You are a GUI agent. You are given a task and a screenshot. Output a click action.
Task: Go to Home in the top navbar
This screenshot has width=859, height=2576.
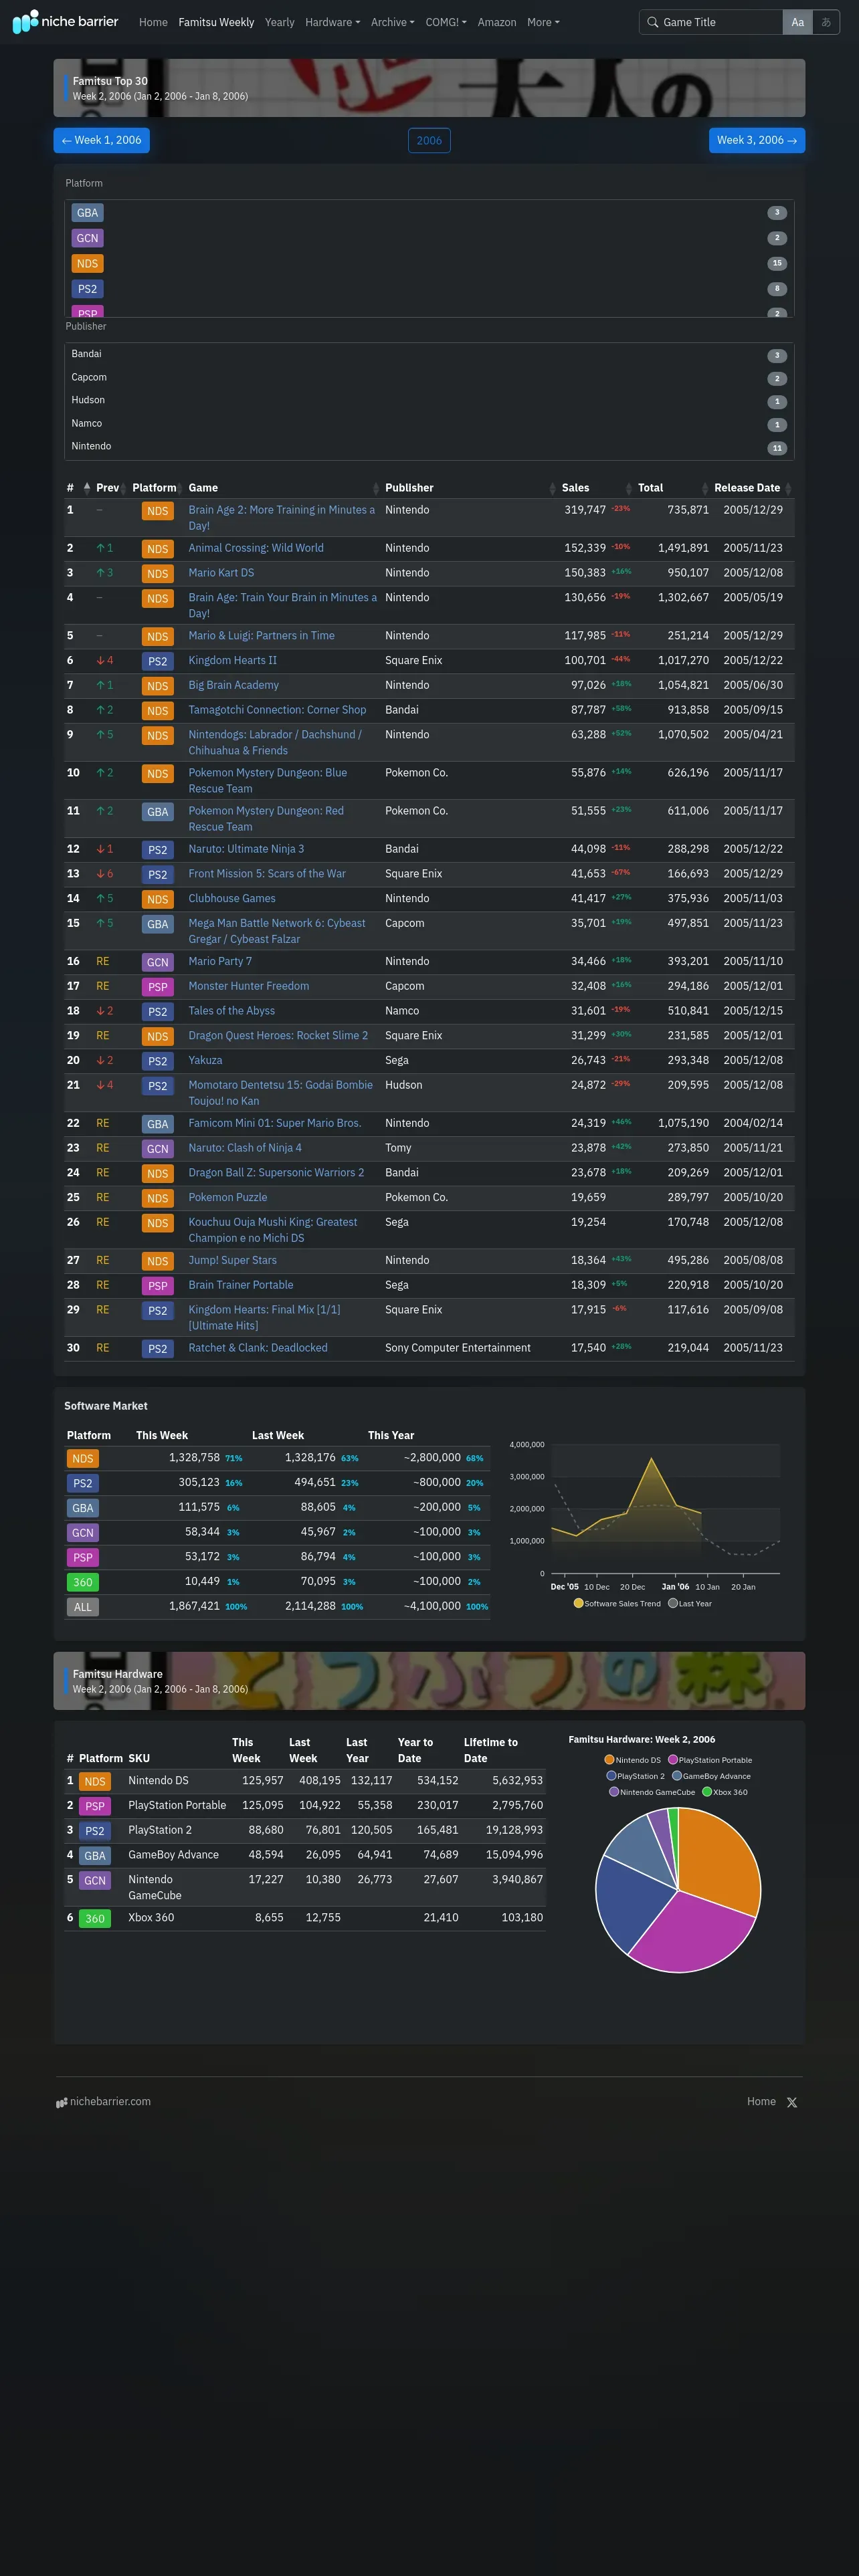pos(153,22)
